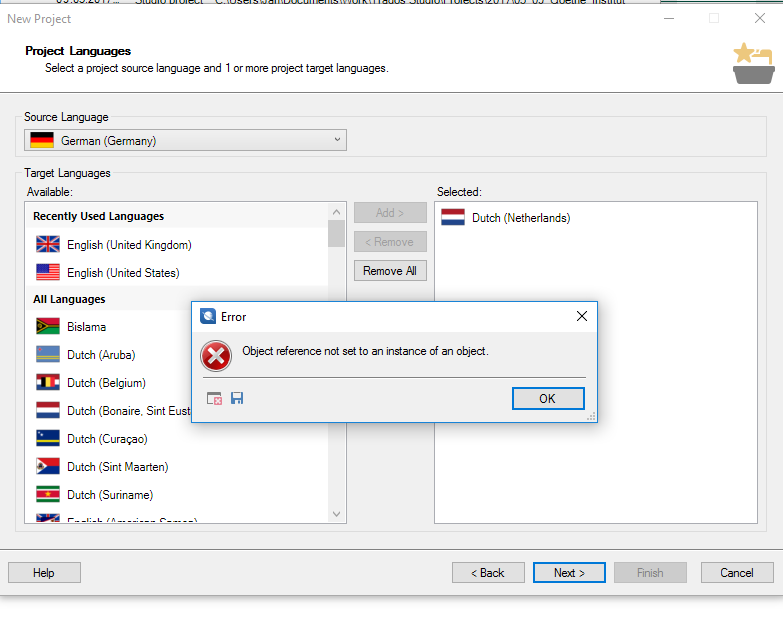
Task: Select Dutch (Suriname) from the list
Action: pyautogui.click(x=109, y=495)
